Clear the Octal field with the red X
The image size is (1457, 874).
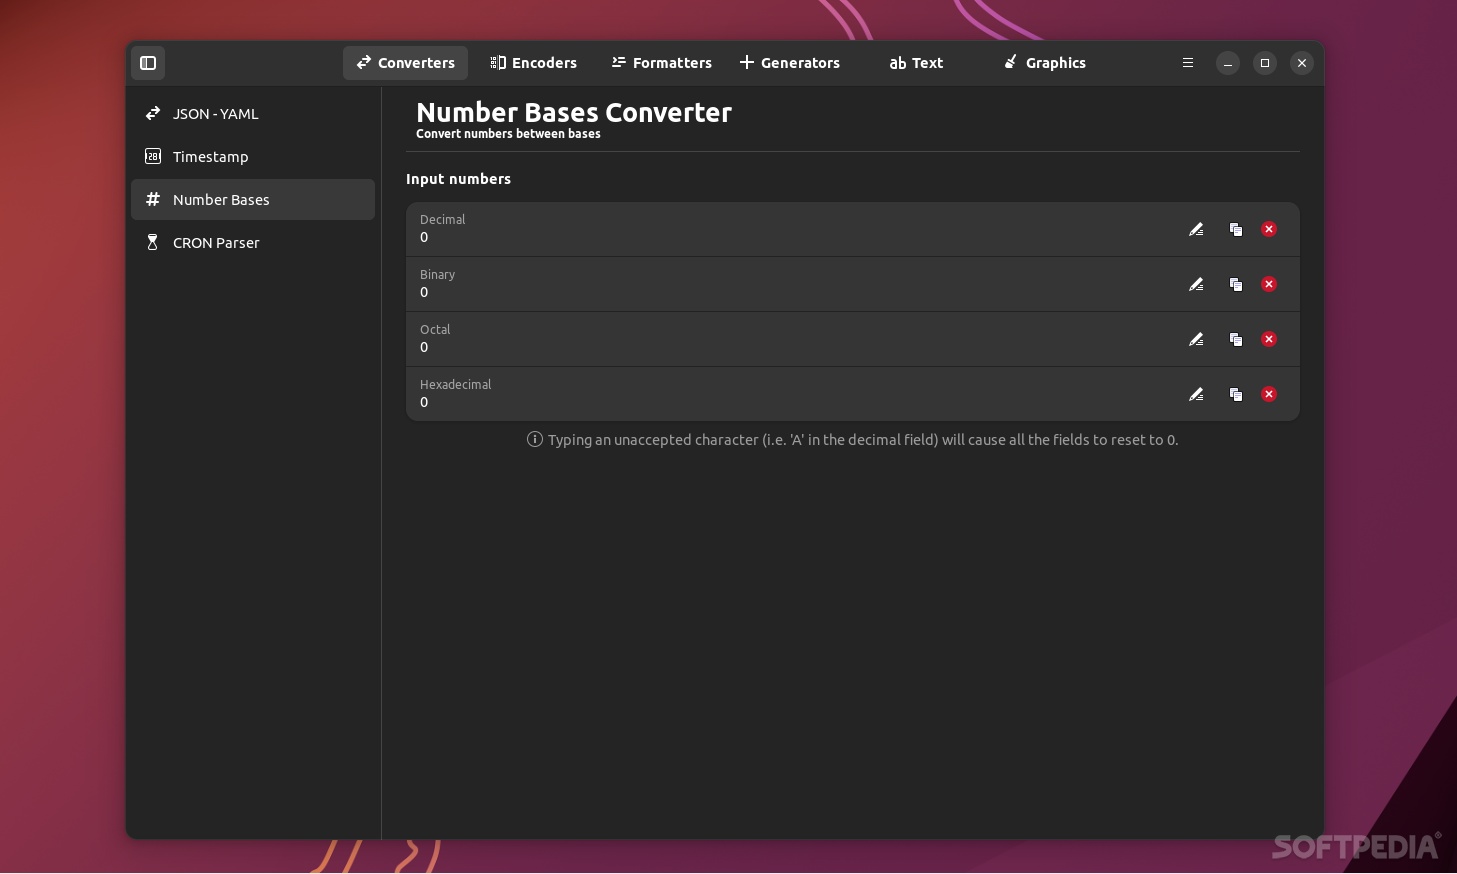(x=1269, y=339)
